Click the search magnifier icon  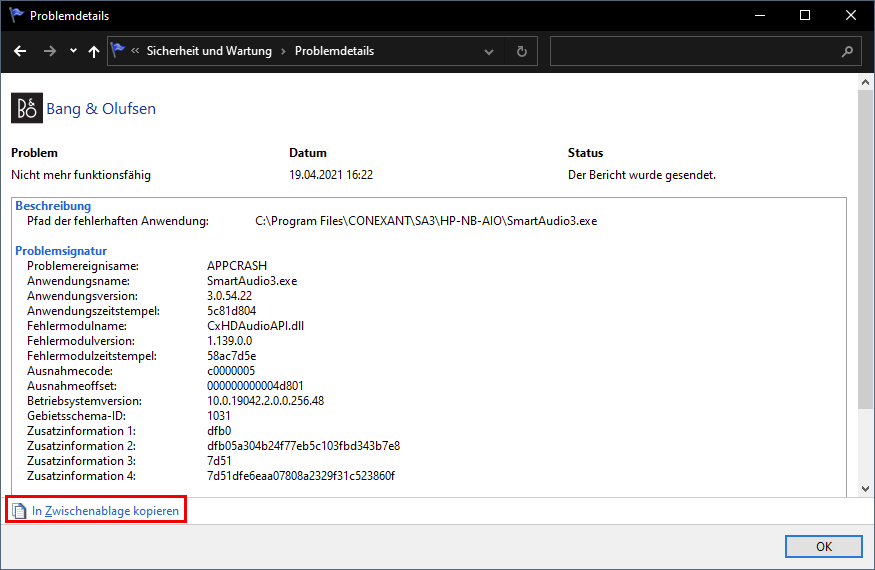847,51
